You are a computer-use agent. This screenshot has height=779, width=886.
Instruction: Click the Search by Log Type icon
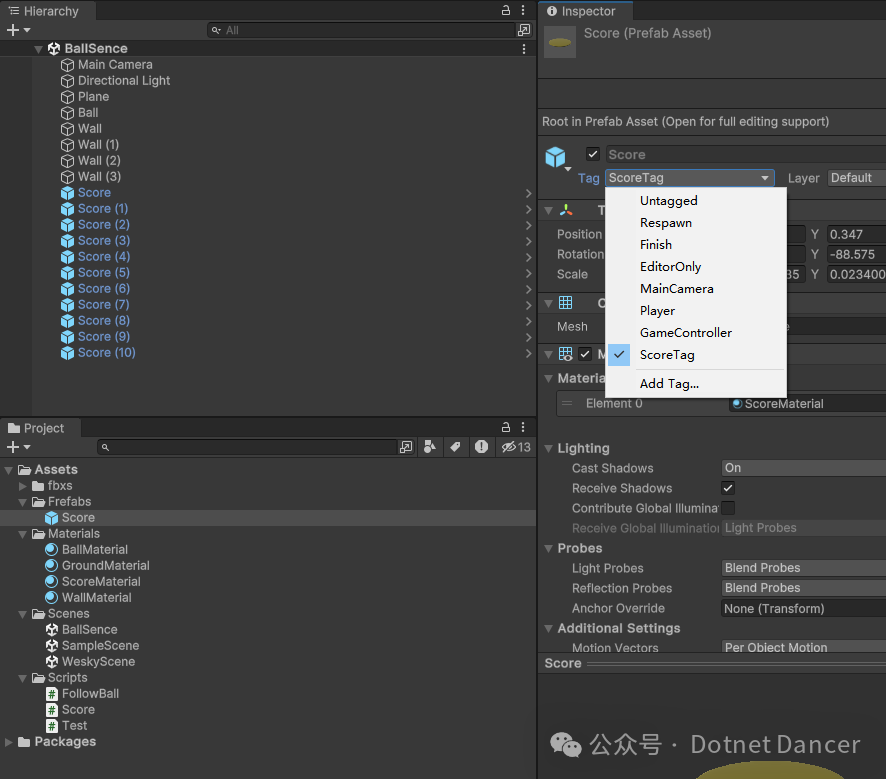tap(481, 447)
